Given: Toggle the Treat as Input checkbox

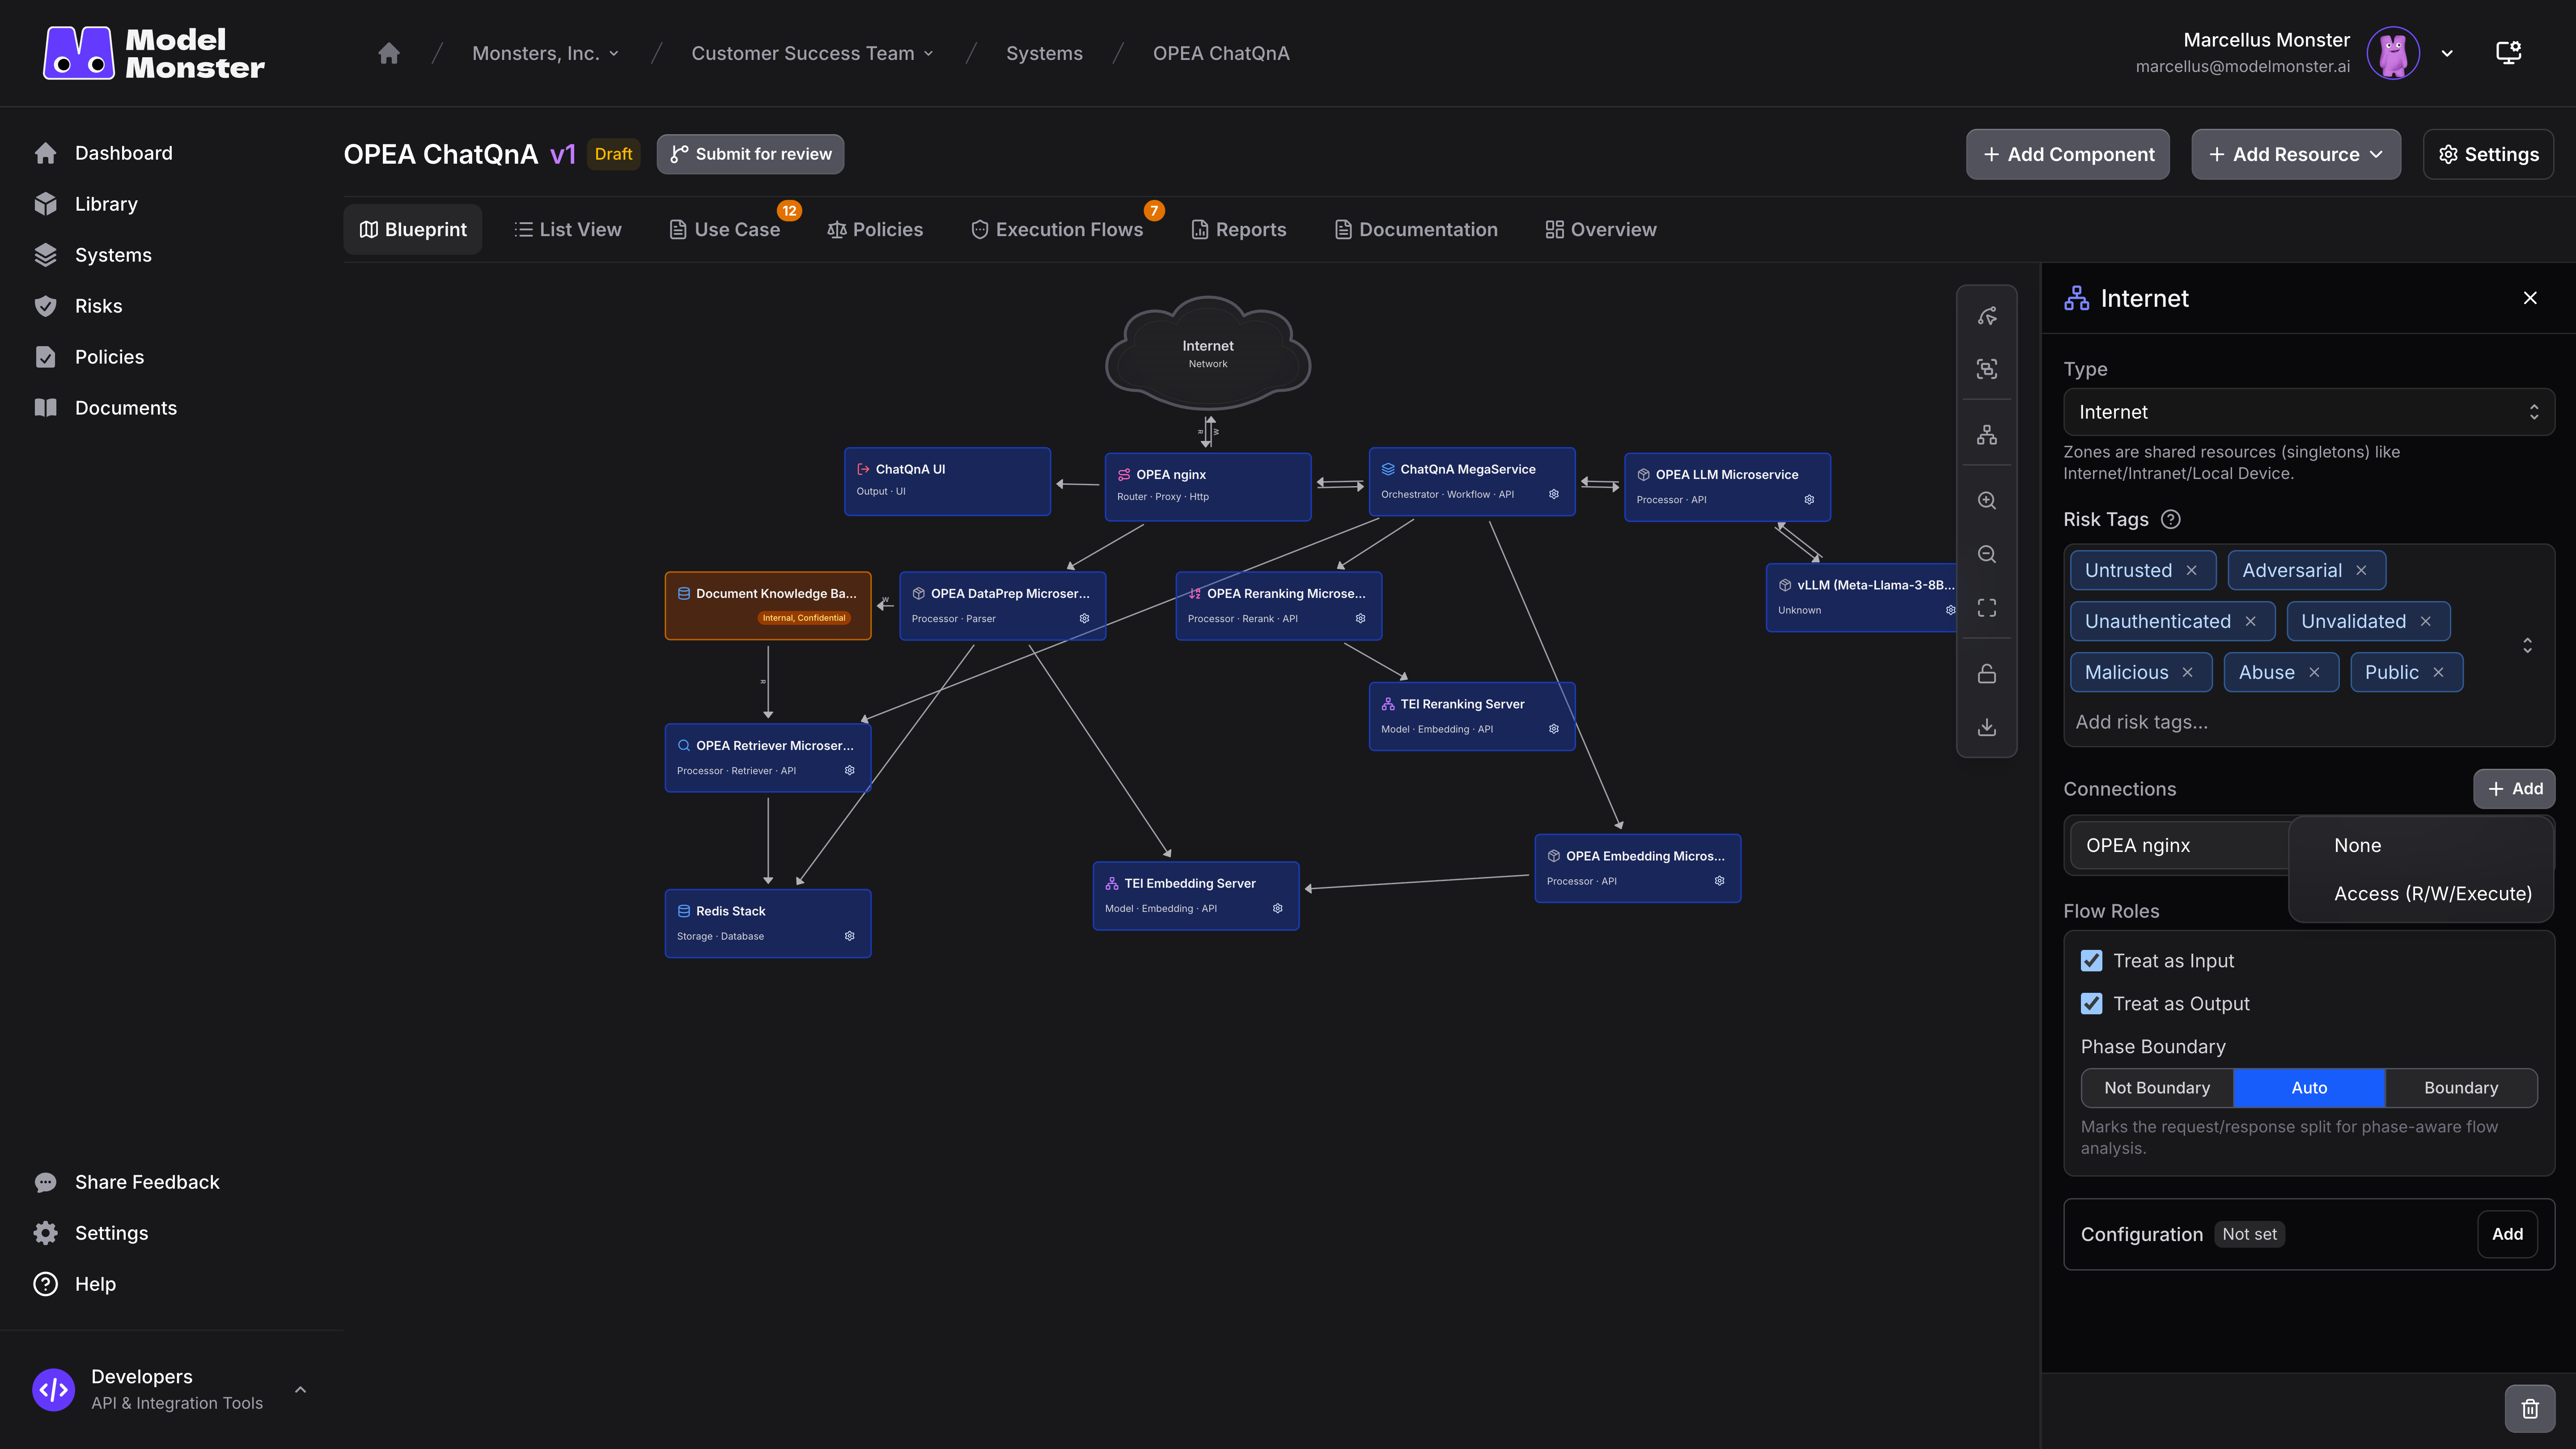Looking at the screenshot, I should [2091, 961].
